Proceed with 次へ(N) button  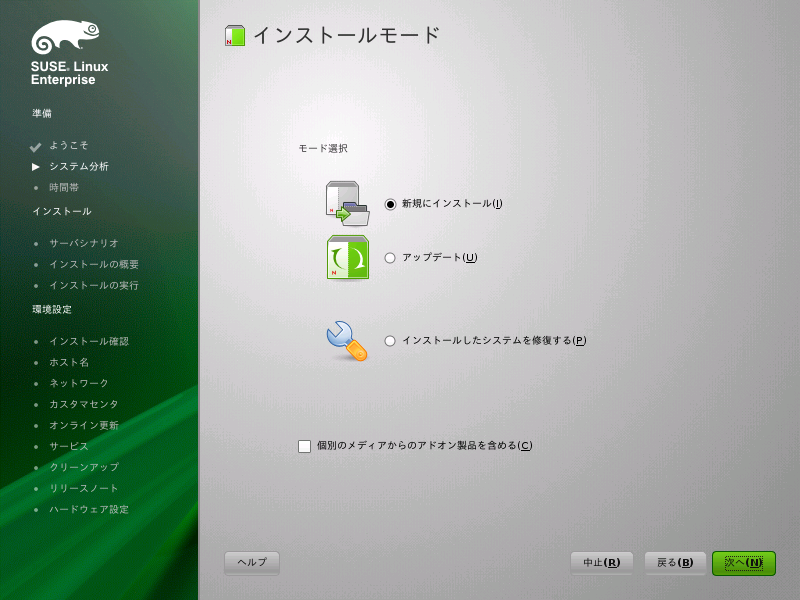coord(744,563)
